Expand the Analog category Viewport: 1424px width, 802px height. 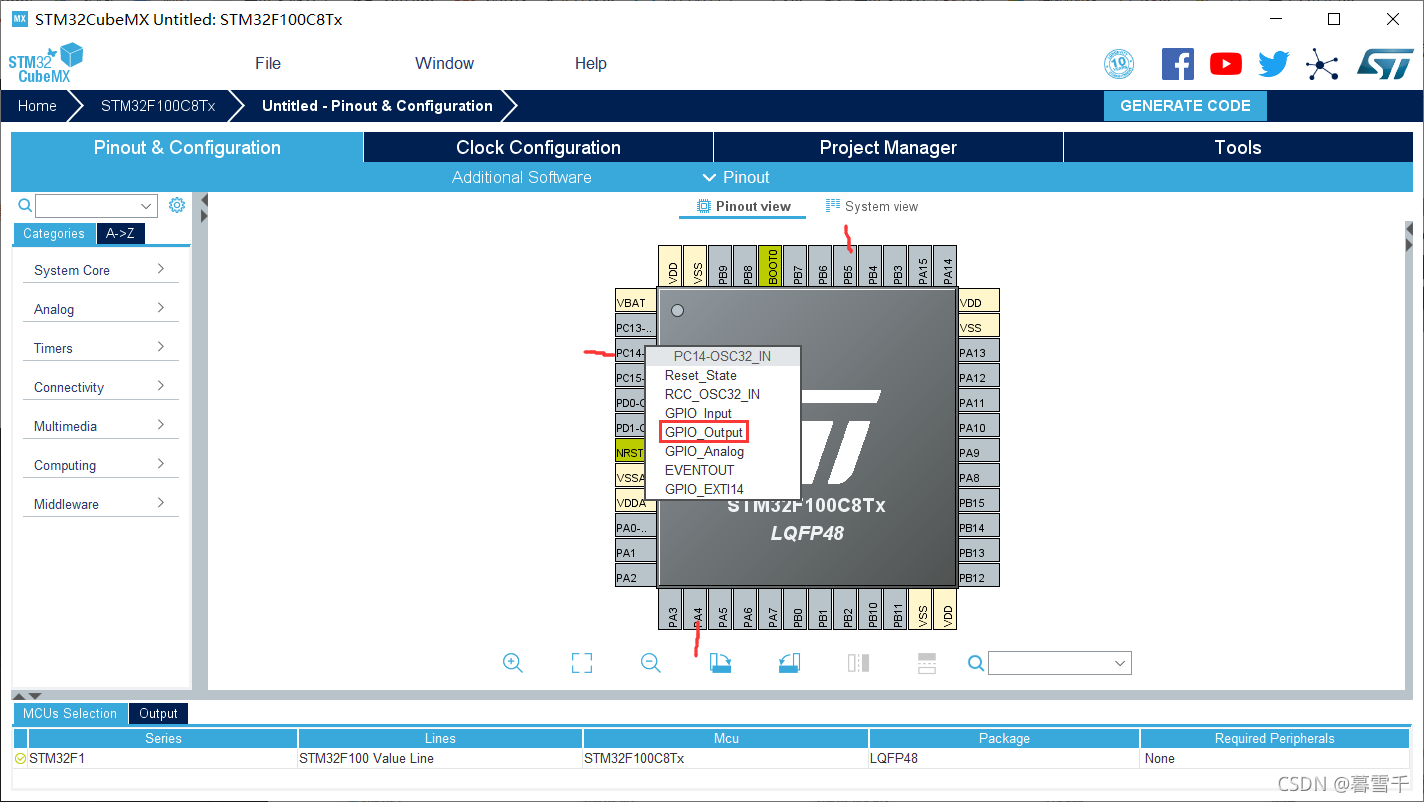(x=100, y=309)
